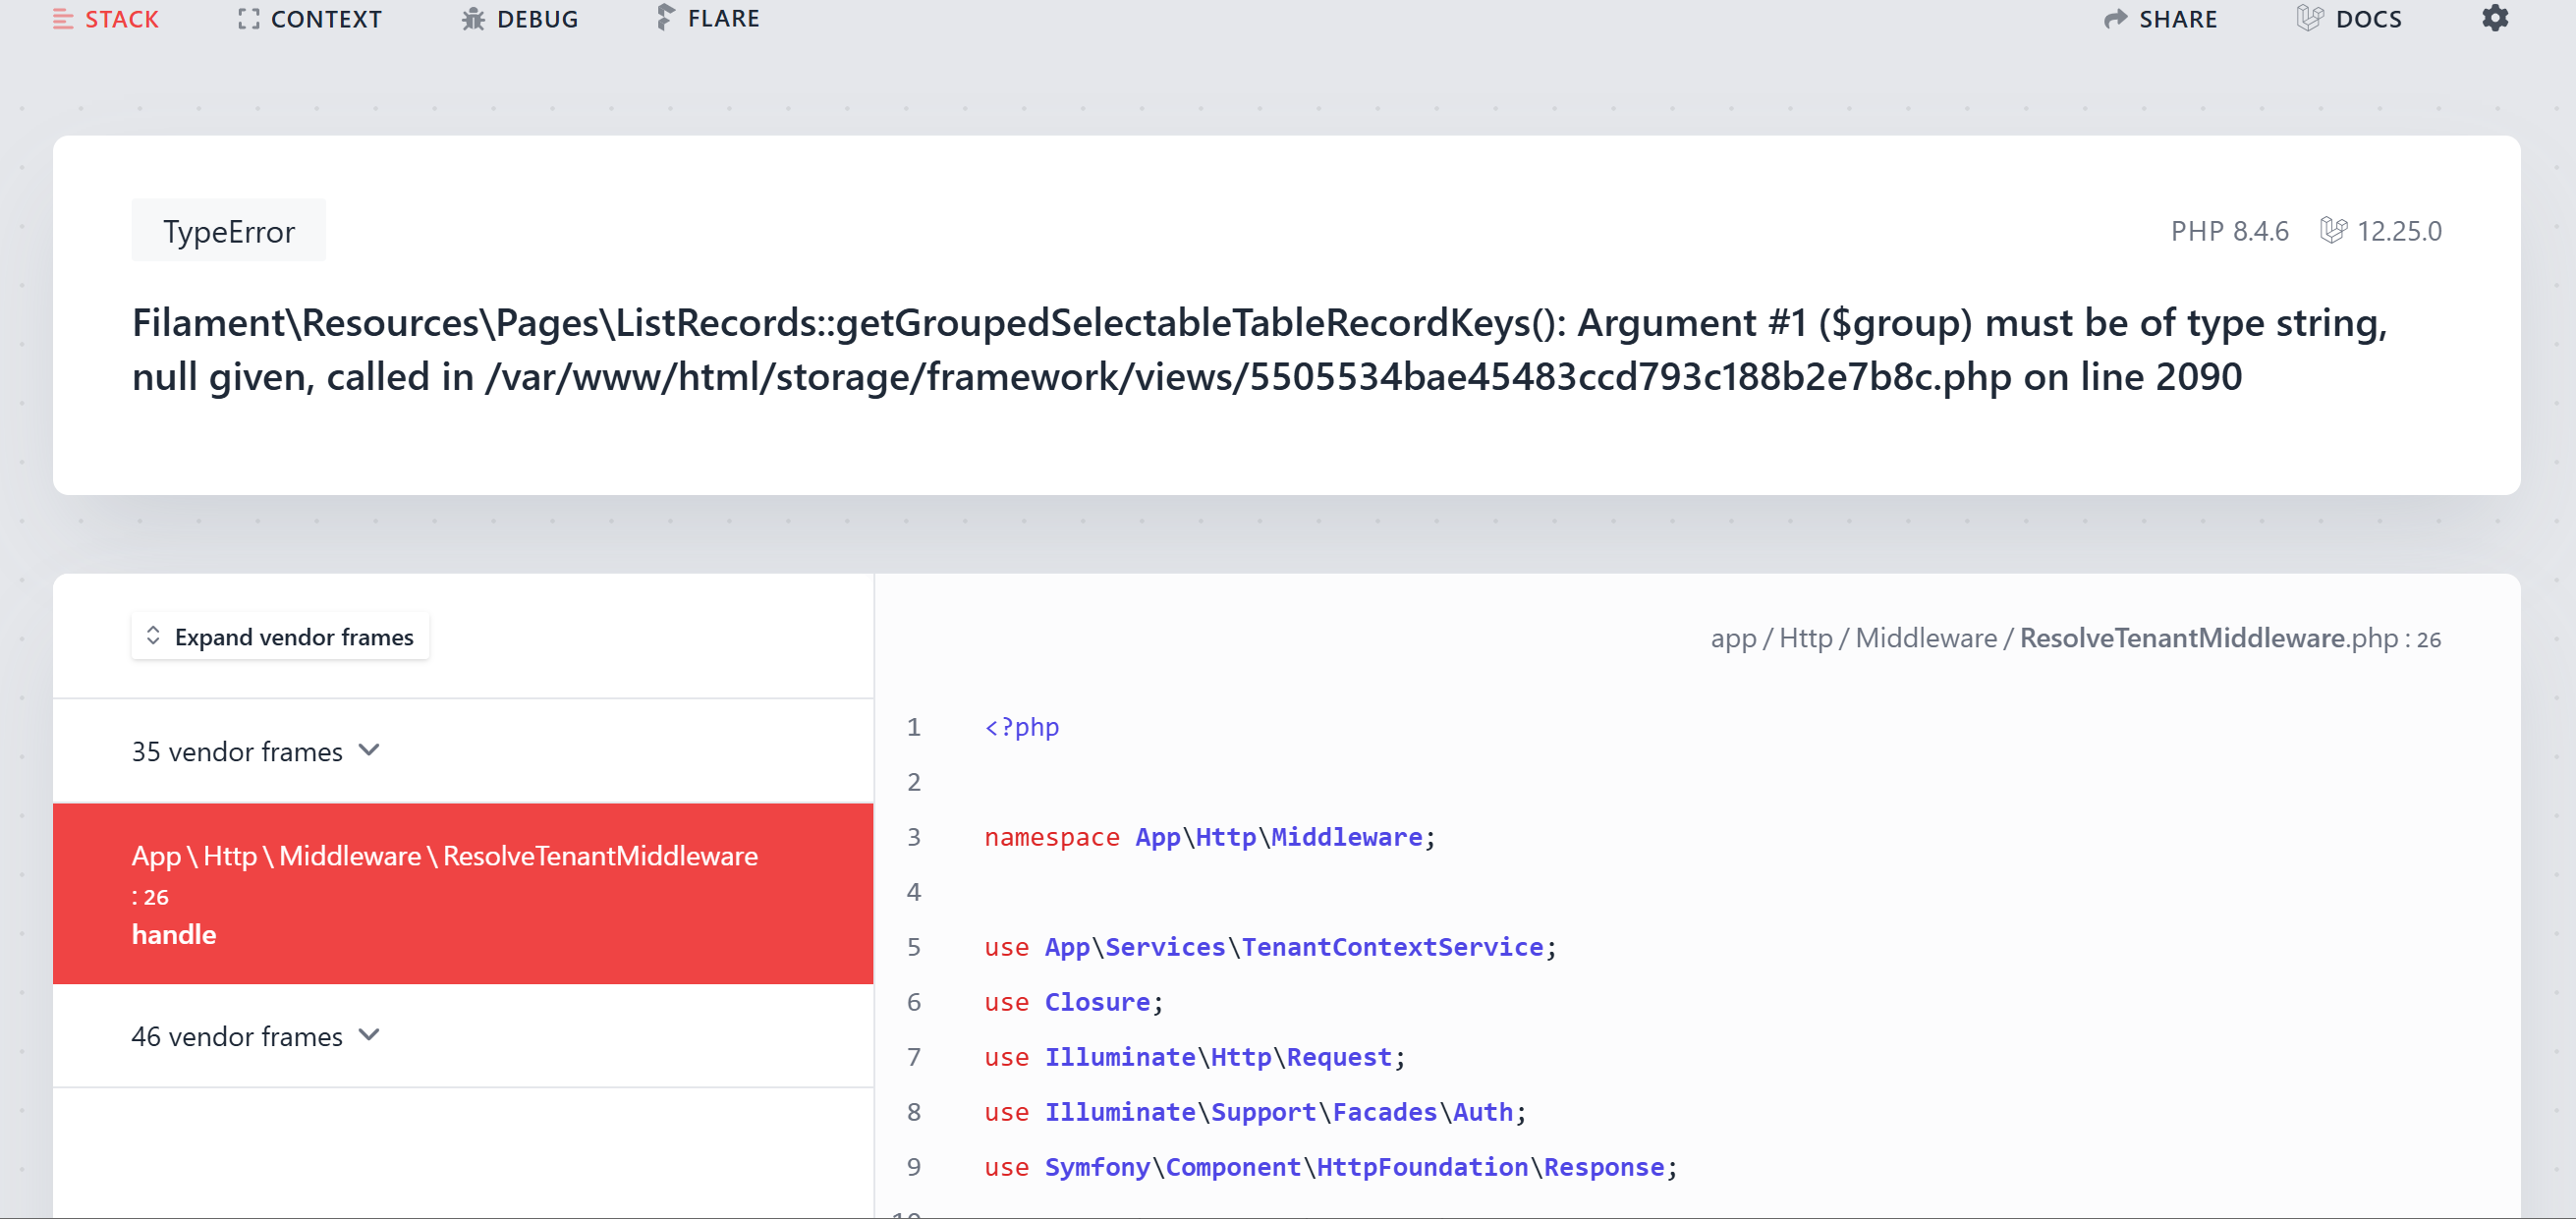Click the Share arrow icon
Viewport: 2576px width, 1219px height.
2114,19
